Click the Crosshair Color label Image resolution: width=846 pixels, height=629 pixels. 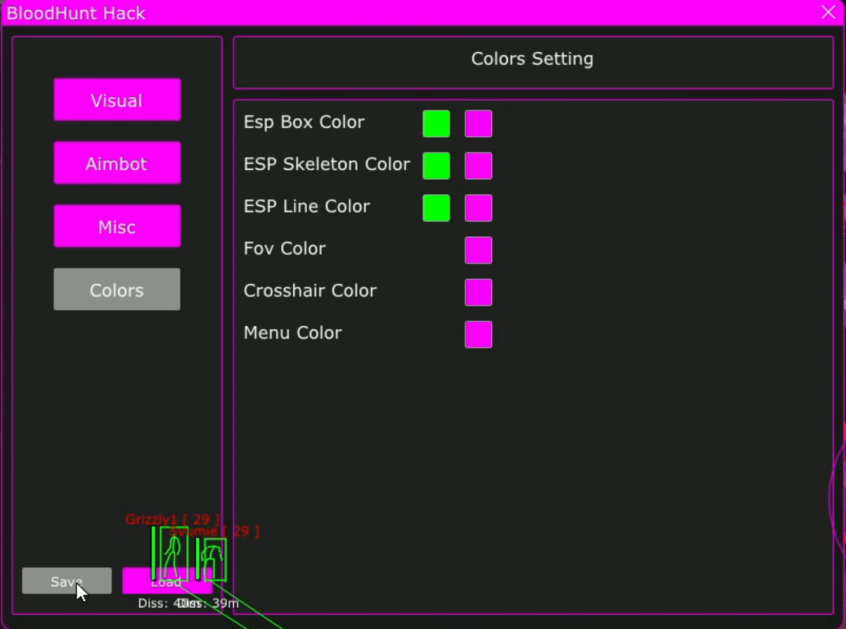[310, 291]
